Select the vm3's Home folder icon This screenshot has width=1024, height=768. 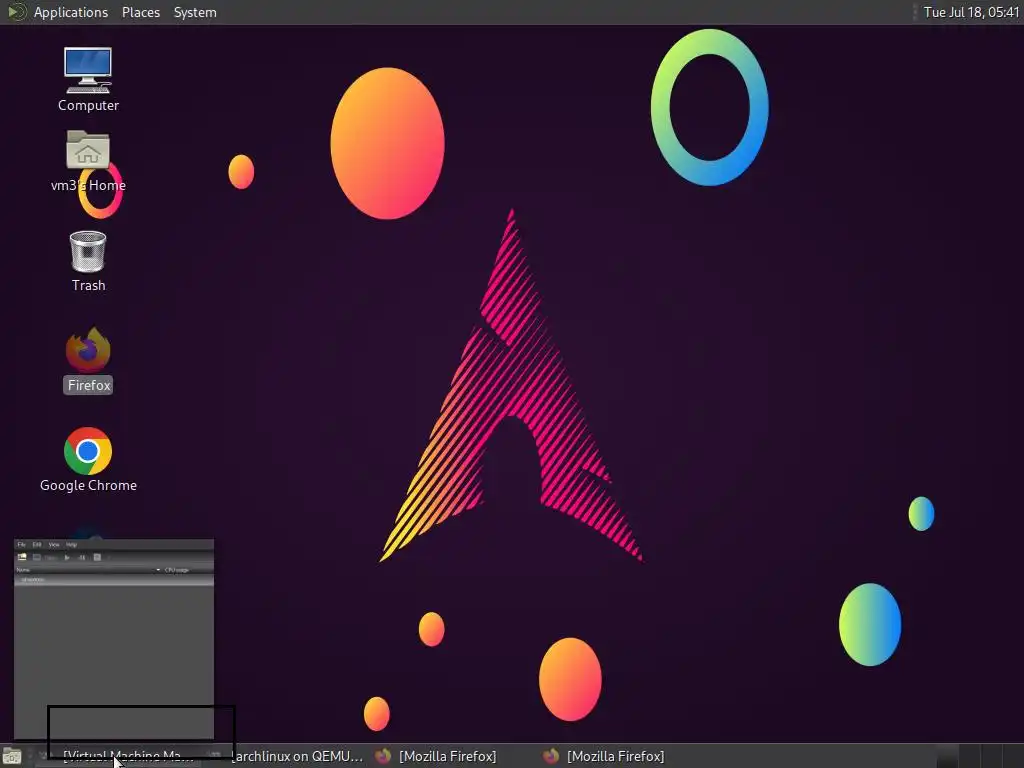[x=88, y=161]
